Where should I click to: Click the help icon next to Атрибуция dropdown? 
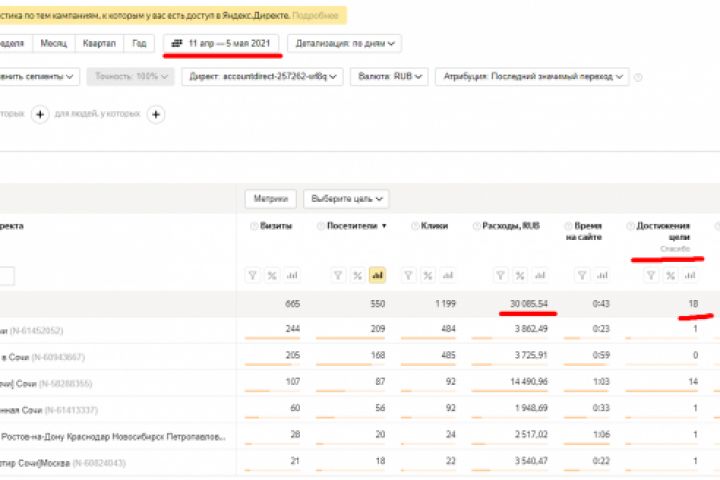(x=638, y=77)
